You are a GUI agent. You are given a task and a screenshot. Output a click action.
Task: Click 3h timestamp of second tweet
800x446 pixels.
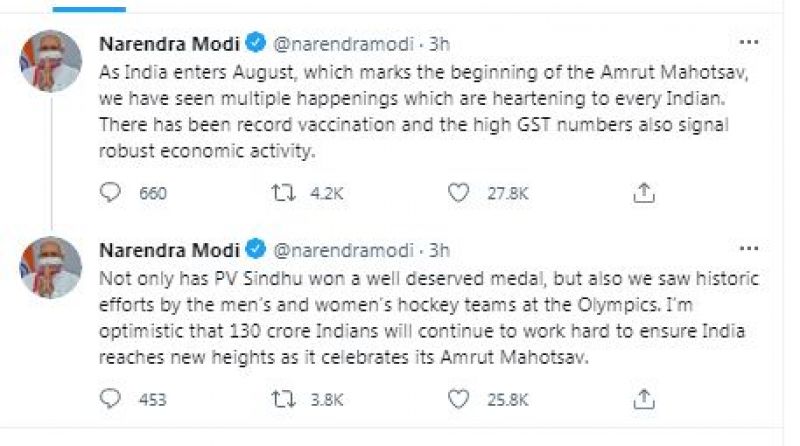439,249
